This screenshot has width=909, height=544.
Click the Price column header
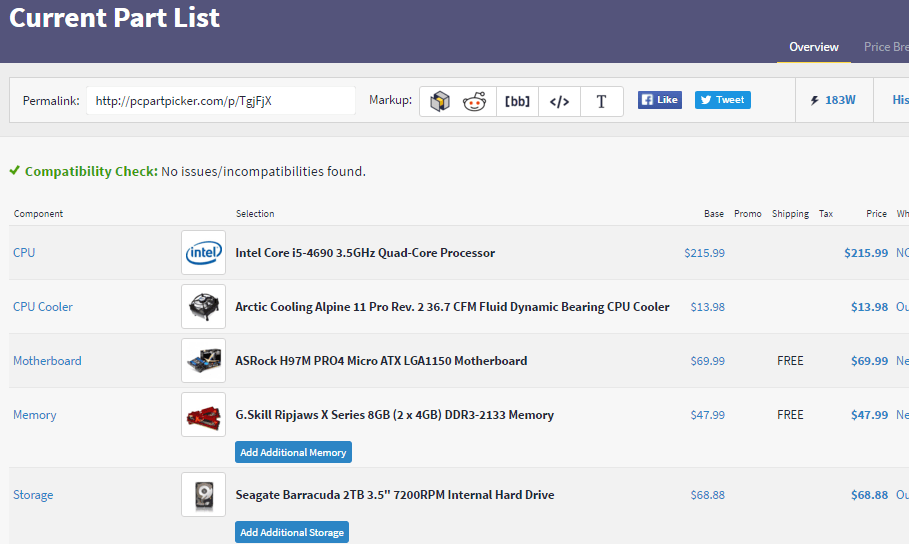pyautogui.click(x=877, y=213)
